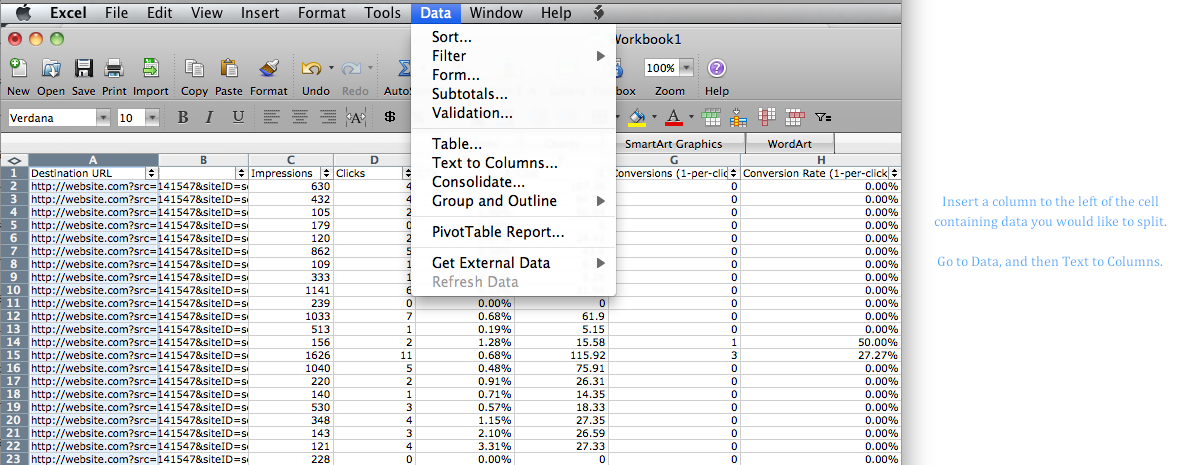This screenshot has height=465, width=1190.
Task: Click the select-all corner button
Action: click(x=14, y=160)
